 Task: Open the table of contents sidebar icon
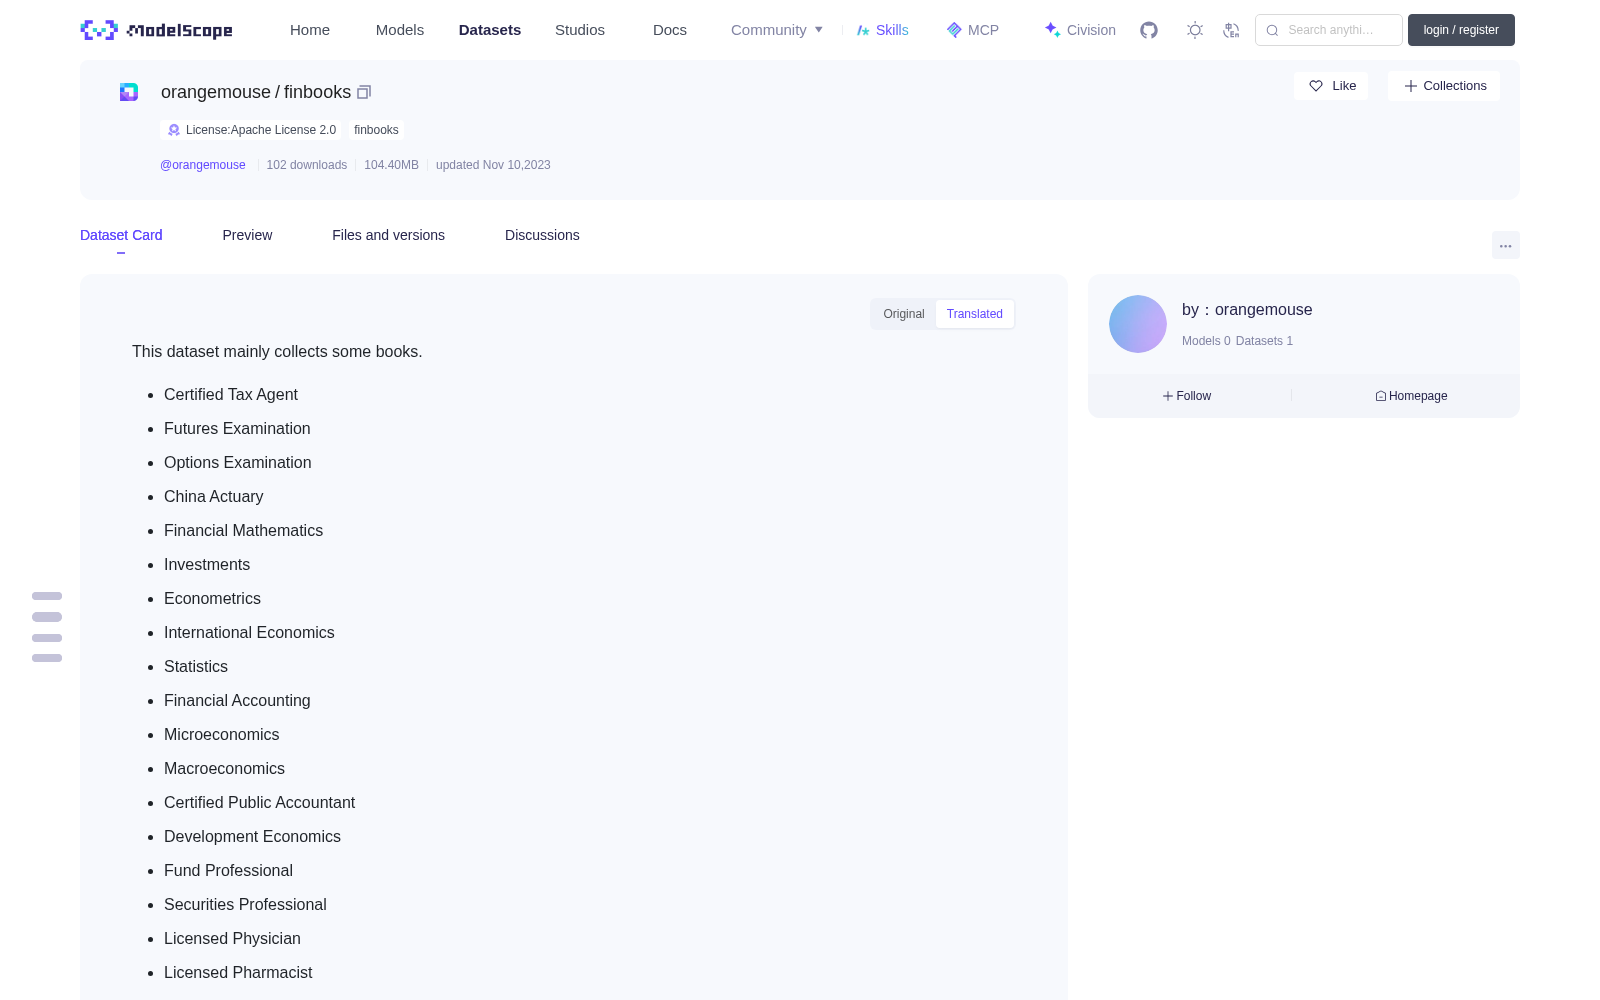click(47, 627)
